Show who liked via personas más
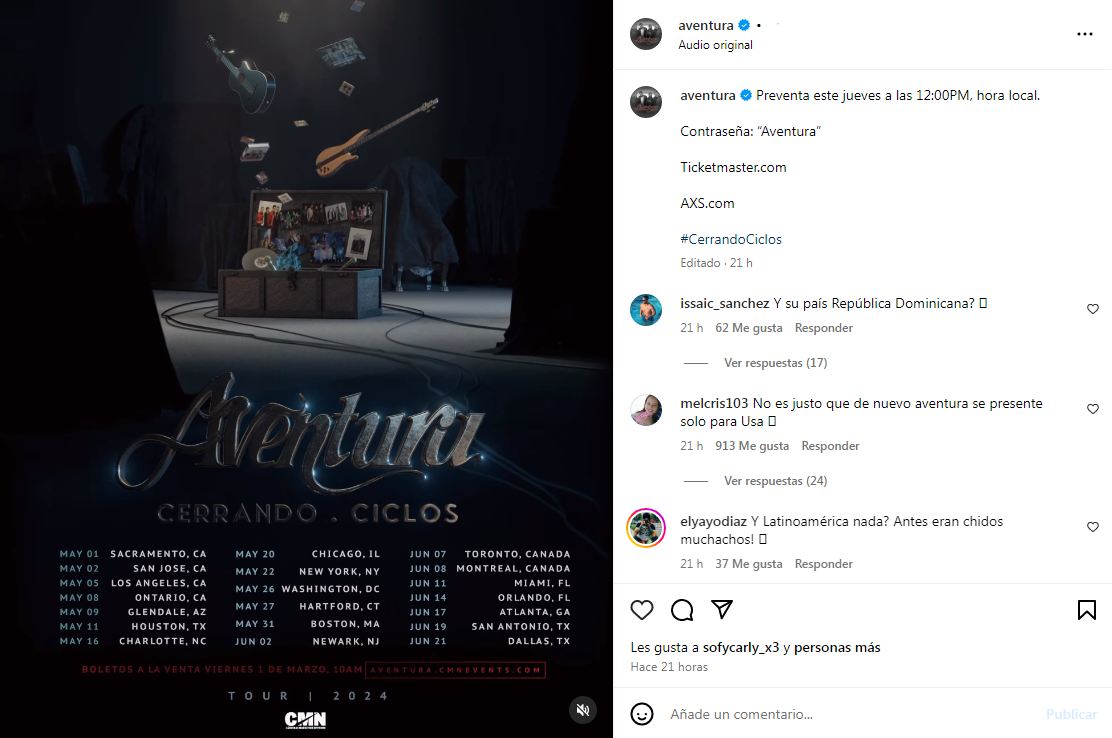 point(837,647)
